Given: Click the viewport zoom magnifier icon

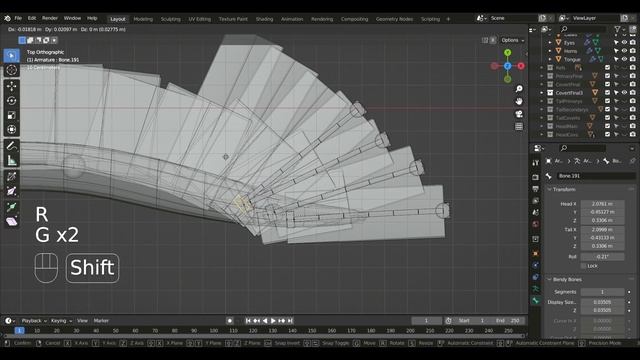Looking at the screenshot, I should pyautogui.click(x=519, y=89).
